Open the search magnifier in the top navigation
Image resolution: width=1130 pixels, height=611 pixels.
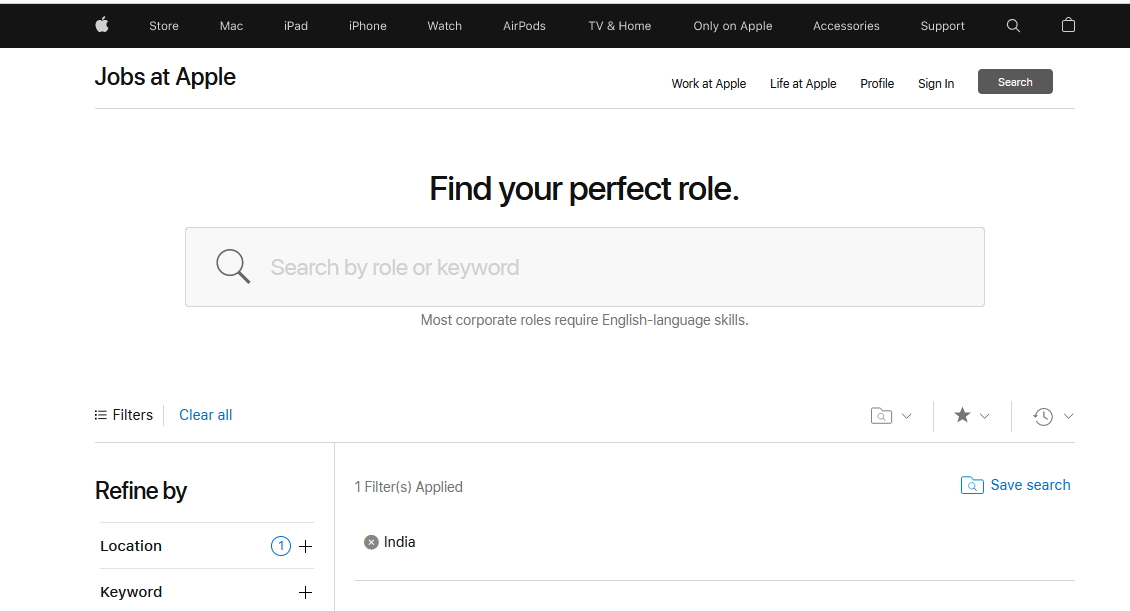pos(1013,26)
